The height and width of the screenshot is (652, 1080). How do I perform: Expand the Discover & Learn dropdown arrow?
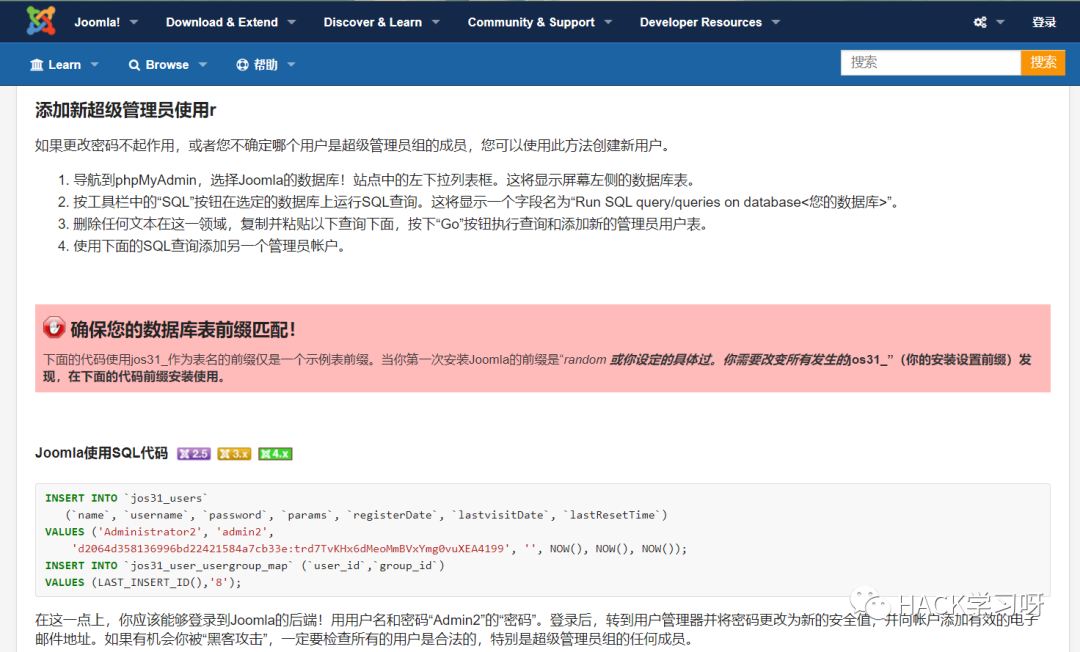click(x=435, y=22)
